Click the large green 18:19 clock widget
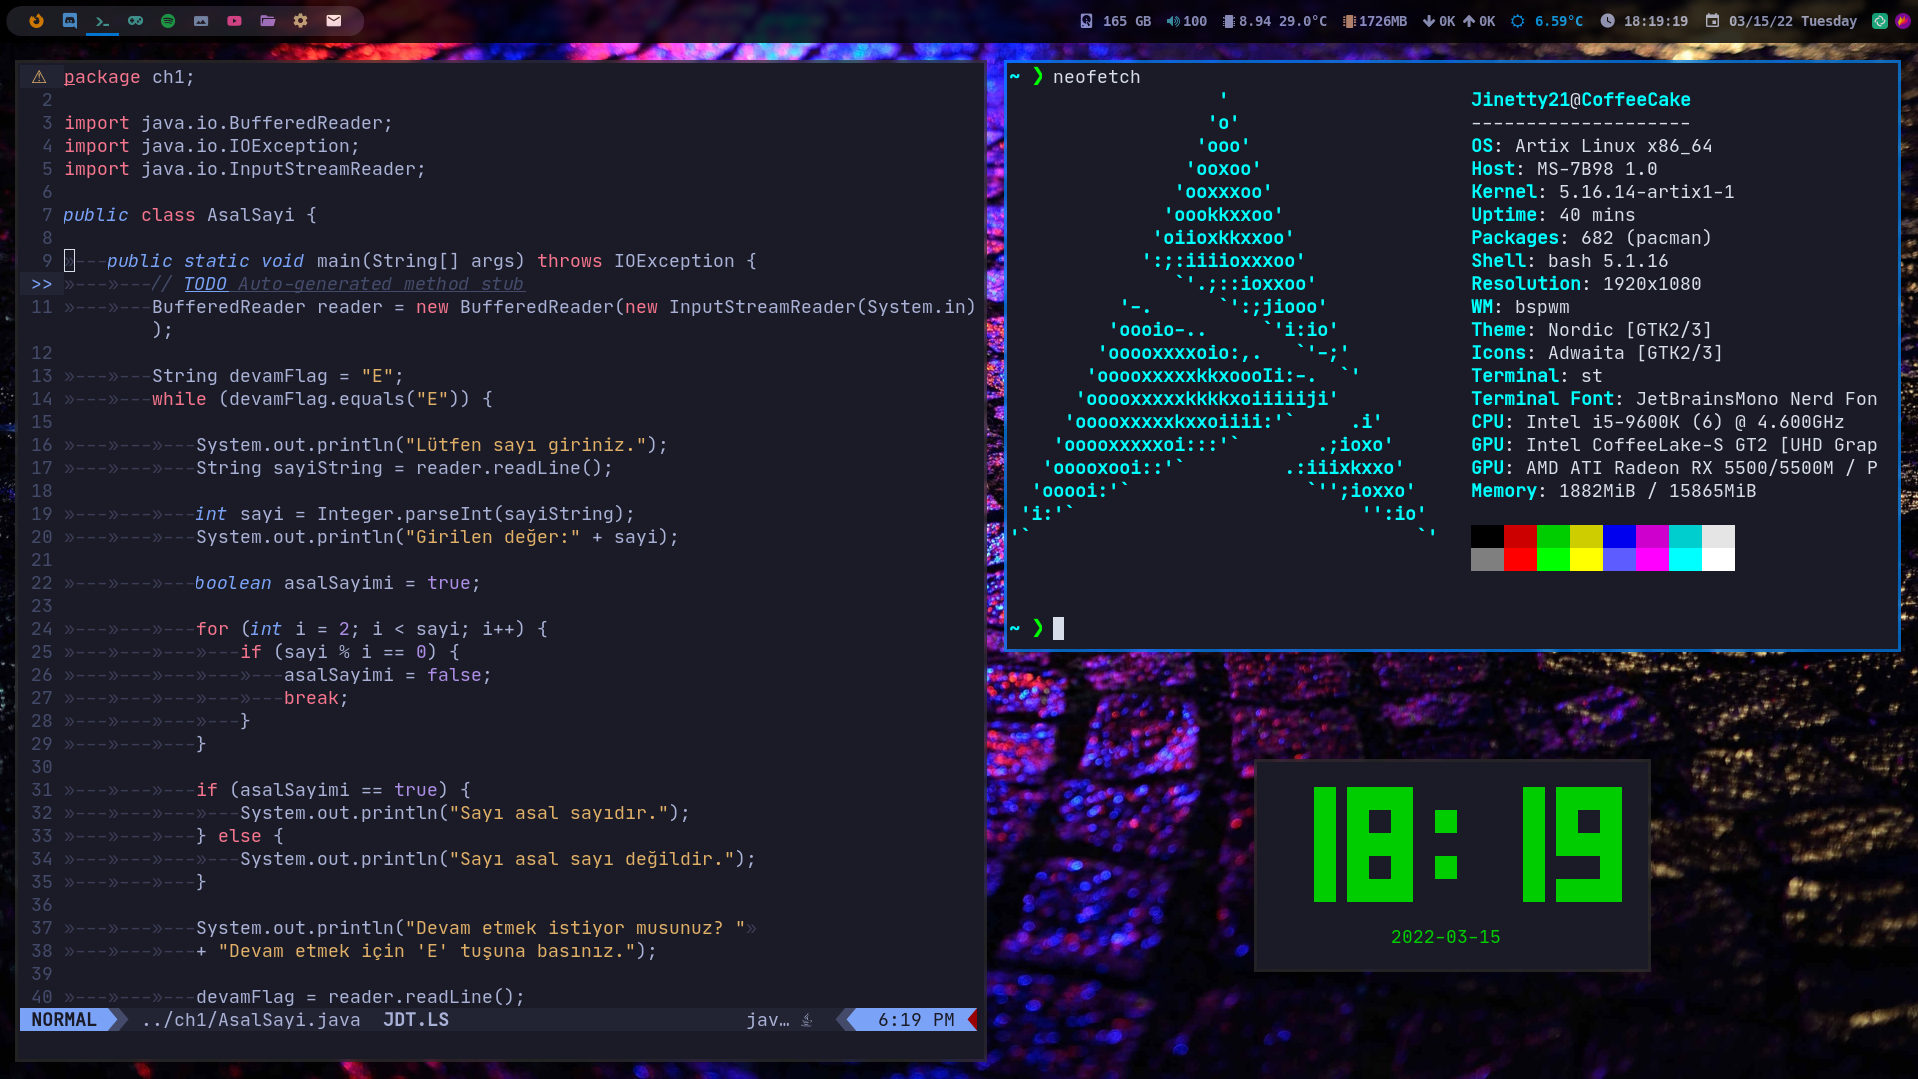Screen dimensions: 1918x1079 (x=1467, y=844)
